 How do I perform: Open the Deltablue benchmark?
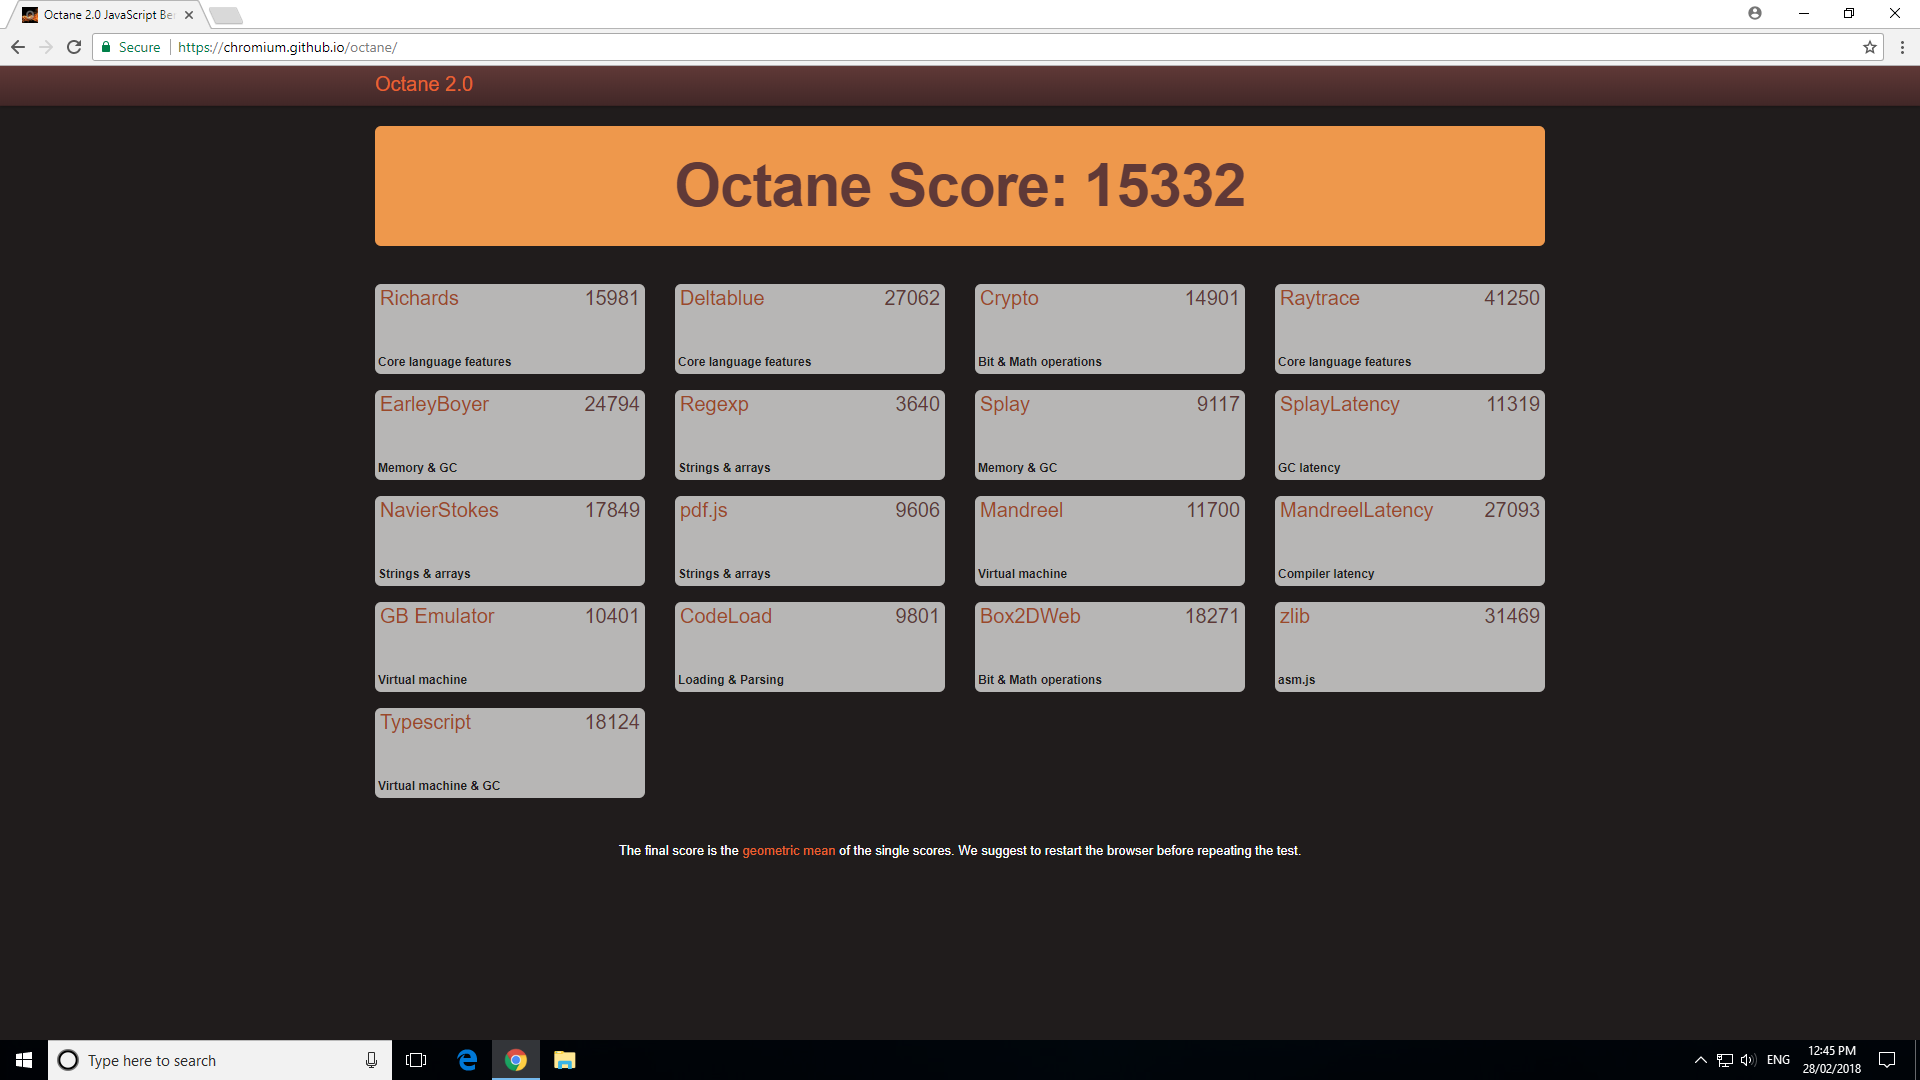coord(722,298)
